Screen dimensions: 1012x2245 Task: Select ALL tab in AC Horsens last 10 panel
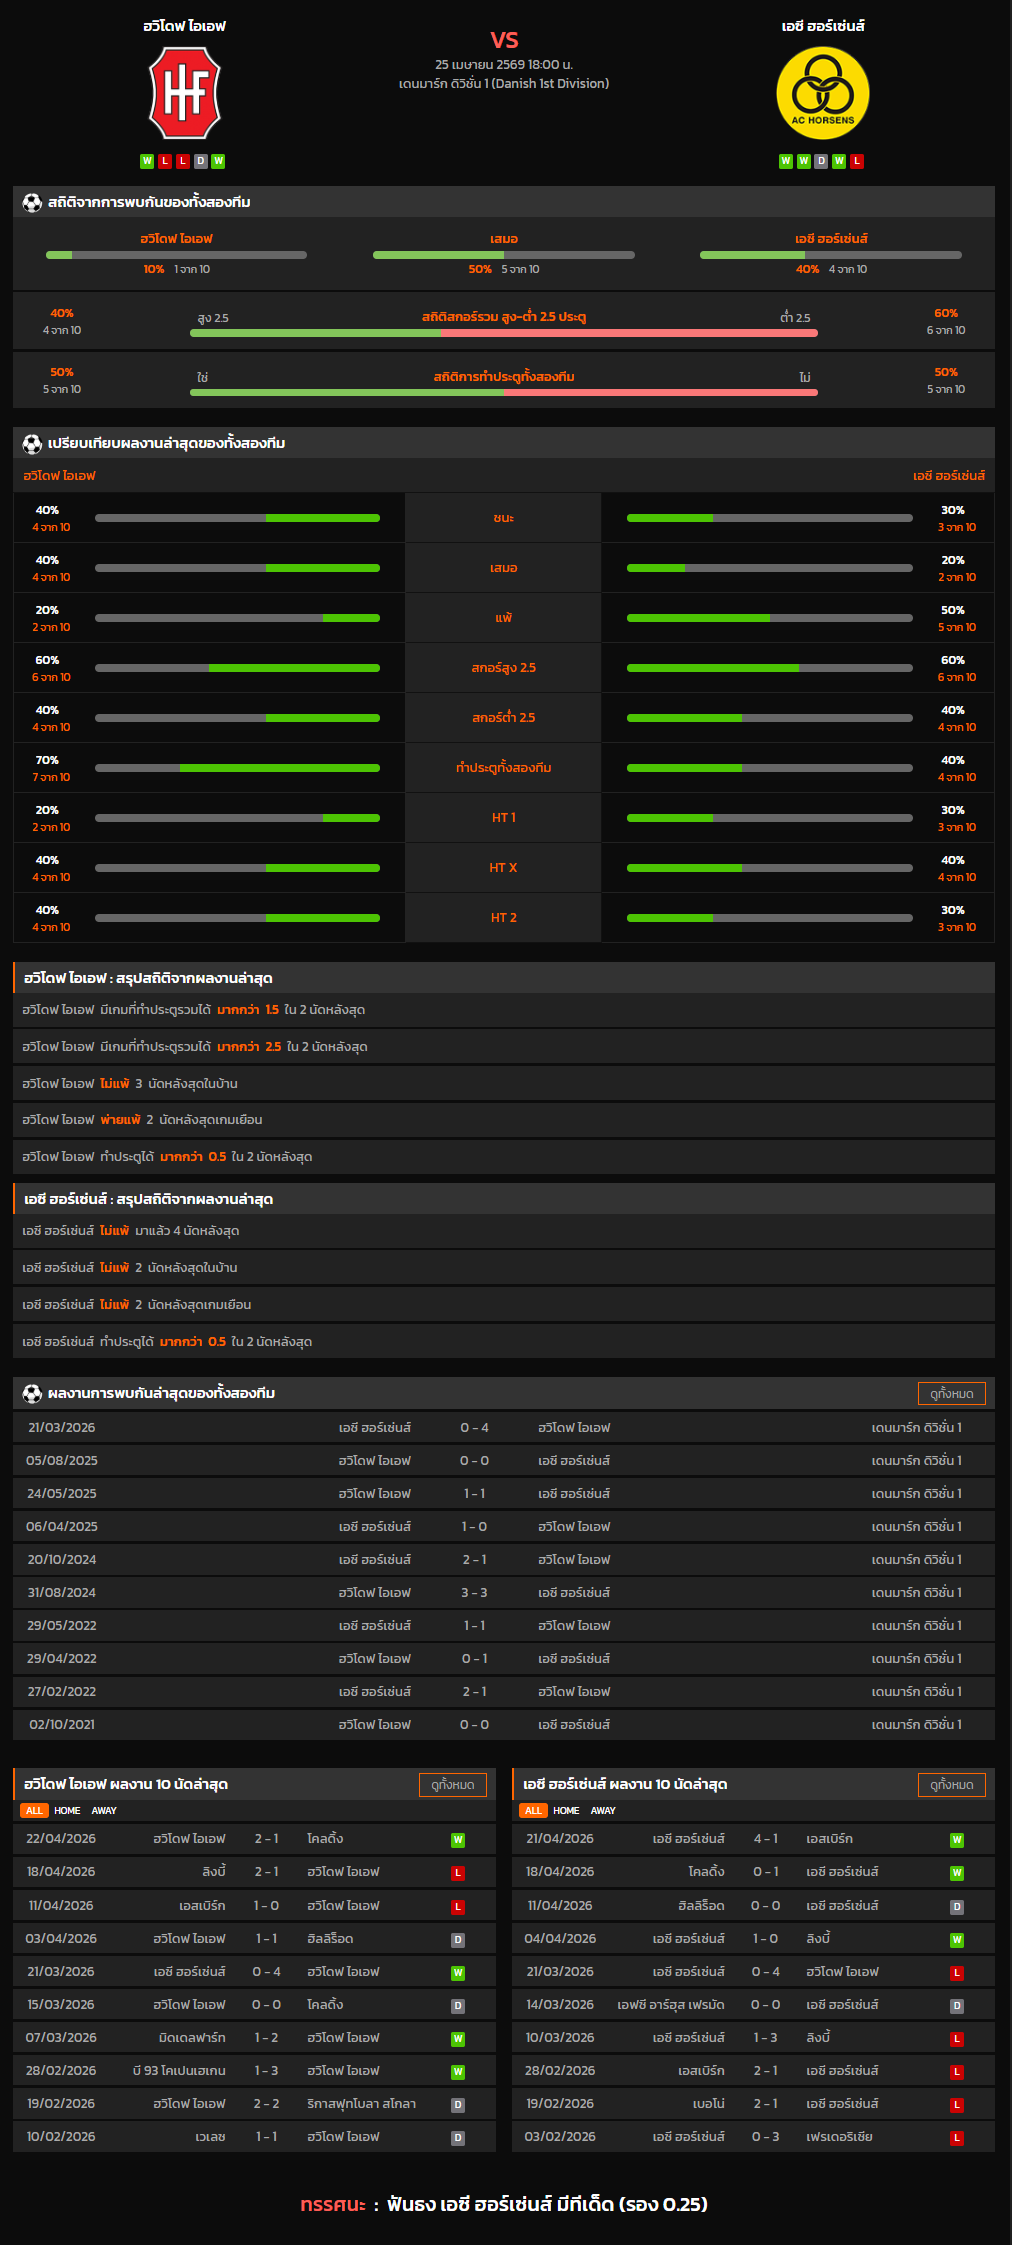point(533,1811)
